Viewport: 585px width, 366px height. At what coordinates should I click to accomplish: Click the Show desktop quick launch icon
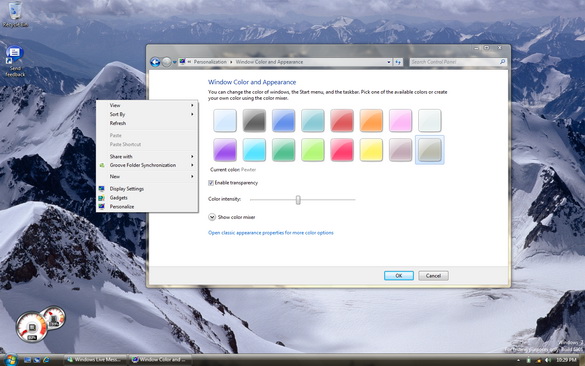coord(27,360)
